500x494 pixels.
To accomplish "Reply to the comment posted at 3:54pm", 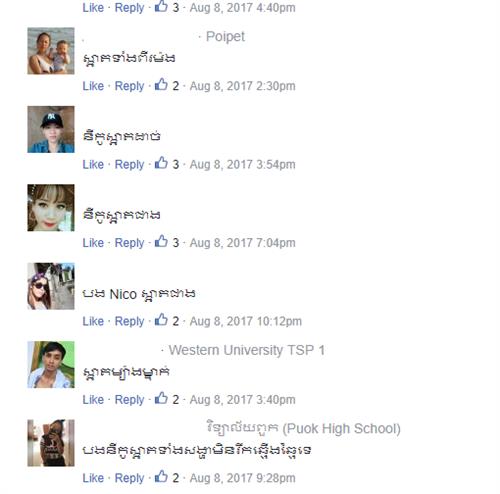I will (x=129, y=165).
